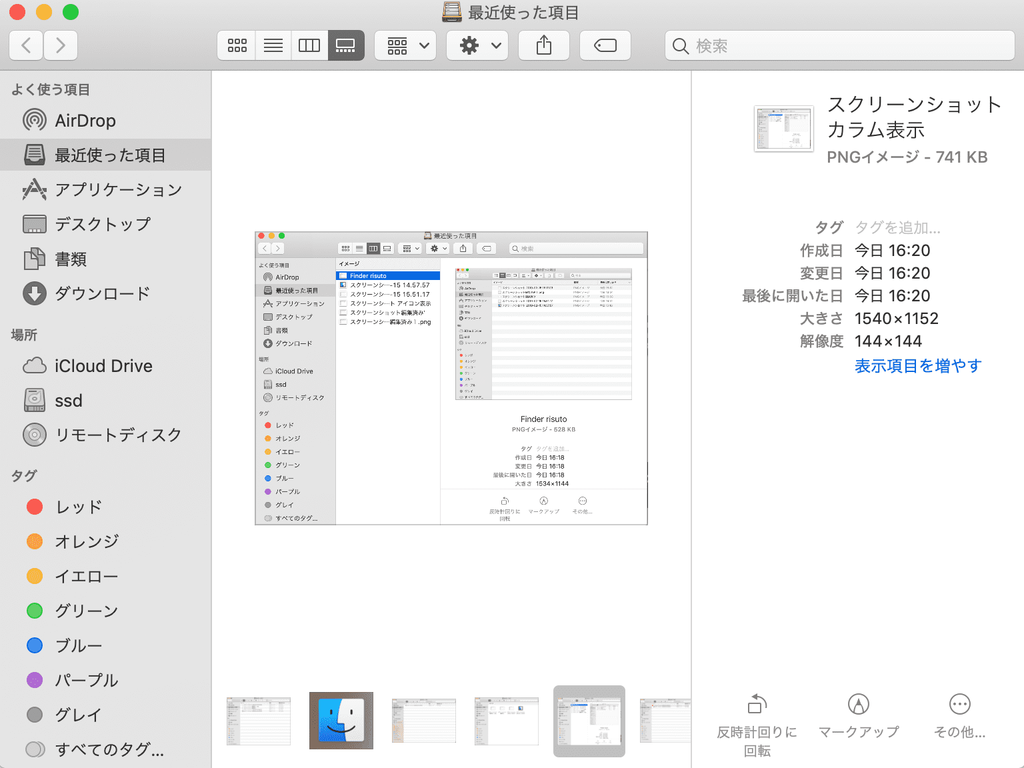This screenshot has height=768, width=1024.
Task: Click PNGイメージ - 741 KB text
Action: pyautogui.click(x=907, y=157)
